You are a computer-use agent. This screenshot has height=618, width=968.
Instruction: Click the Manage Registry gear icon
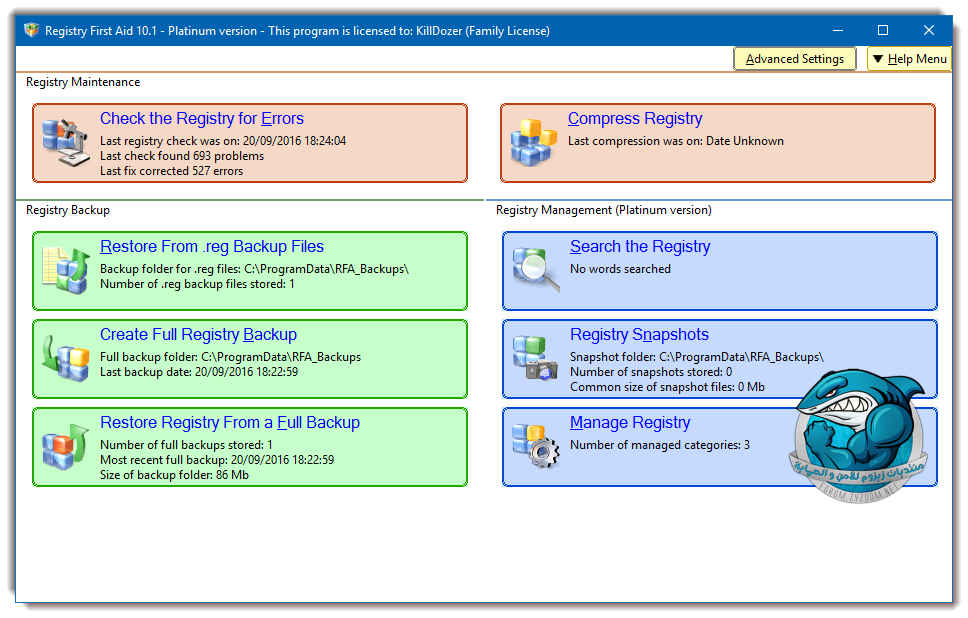[x=536, y=446]
